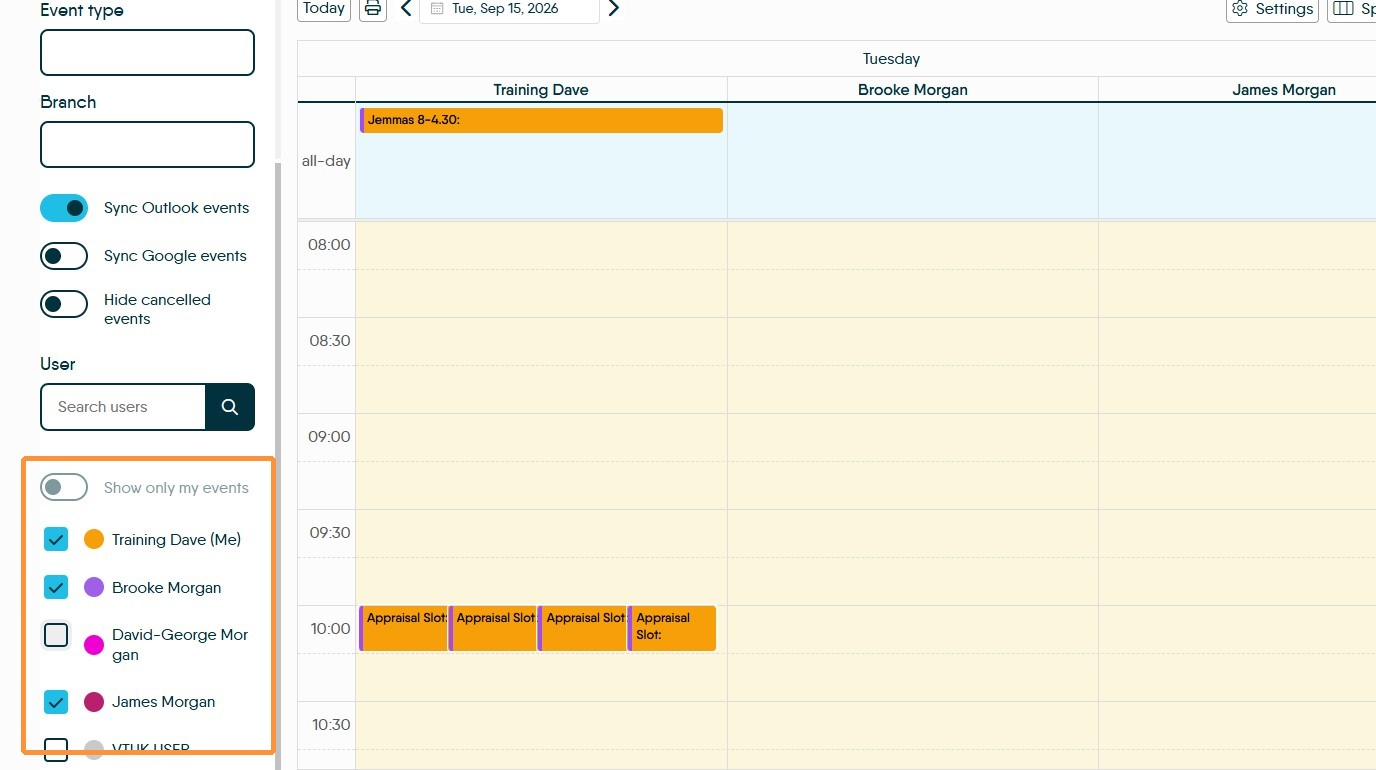Click Training Dave orange color dot
The width and height of the screenshot is (1376, 770).
click(x=94, y=539)
